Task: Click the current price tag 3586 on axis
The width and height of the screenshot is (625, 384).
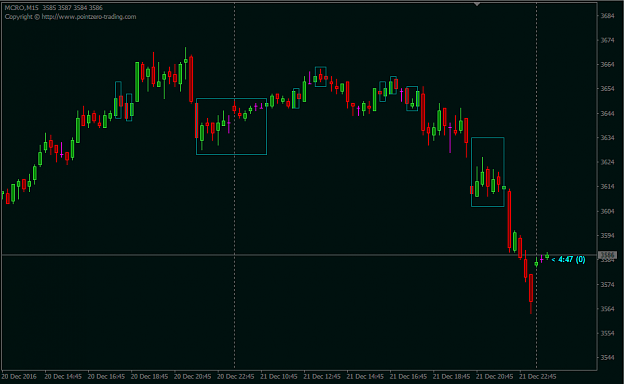Action: point(607,255)
